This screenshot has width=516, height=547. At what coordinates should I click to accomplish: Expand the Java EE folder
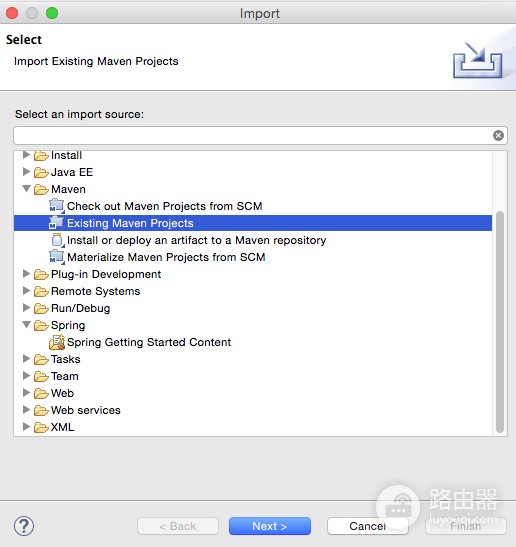point(26,172)
